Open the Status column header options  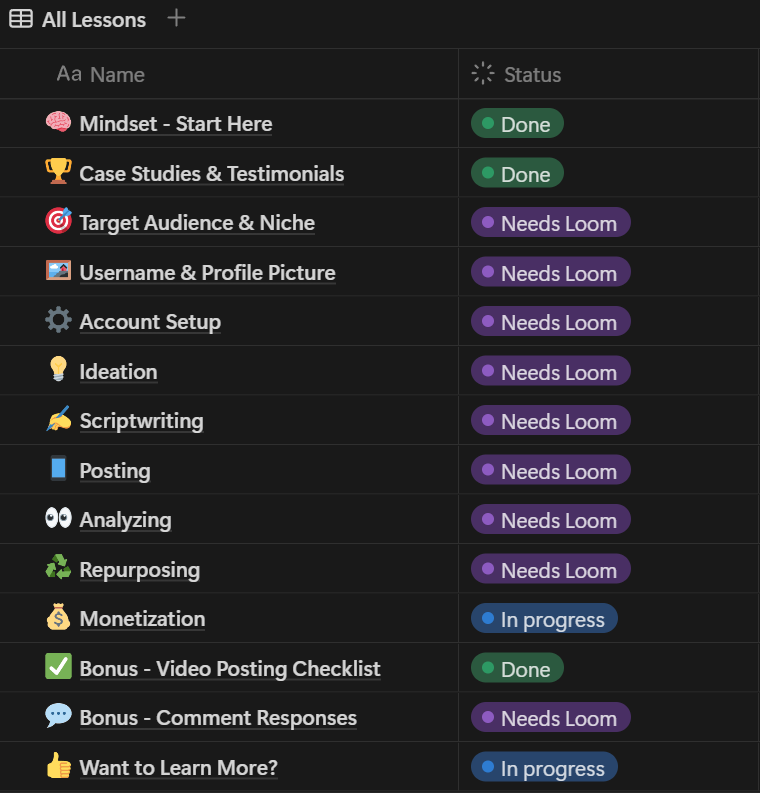tap(532, 74)
